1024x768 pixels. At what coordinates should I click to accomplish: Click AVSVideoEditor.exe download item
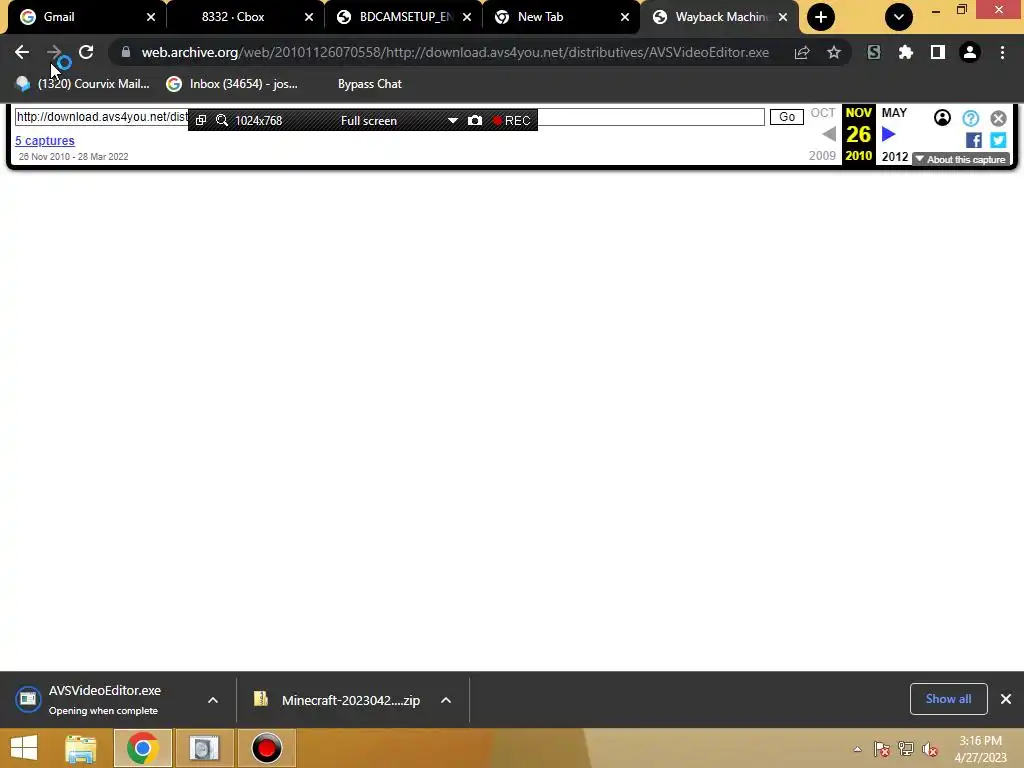pos(104,699)
